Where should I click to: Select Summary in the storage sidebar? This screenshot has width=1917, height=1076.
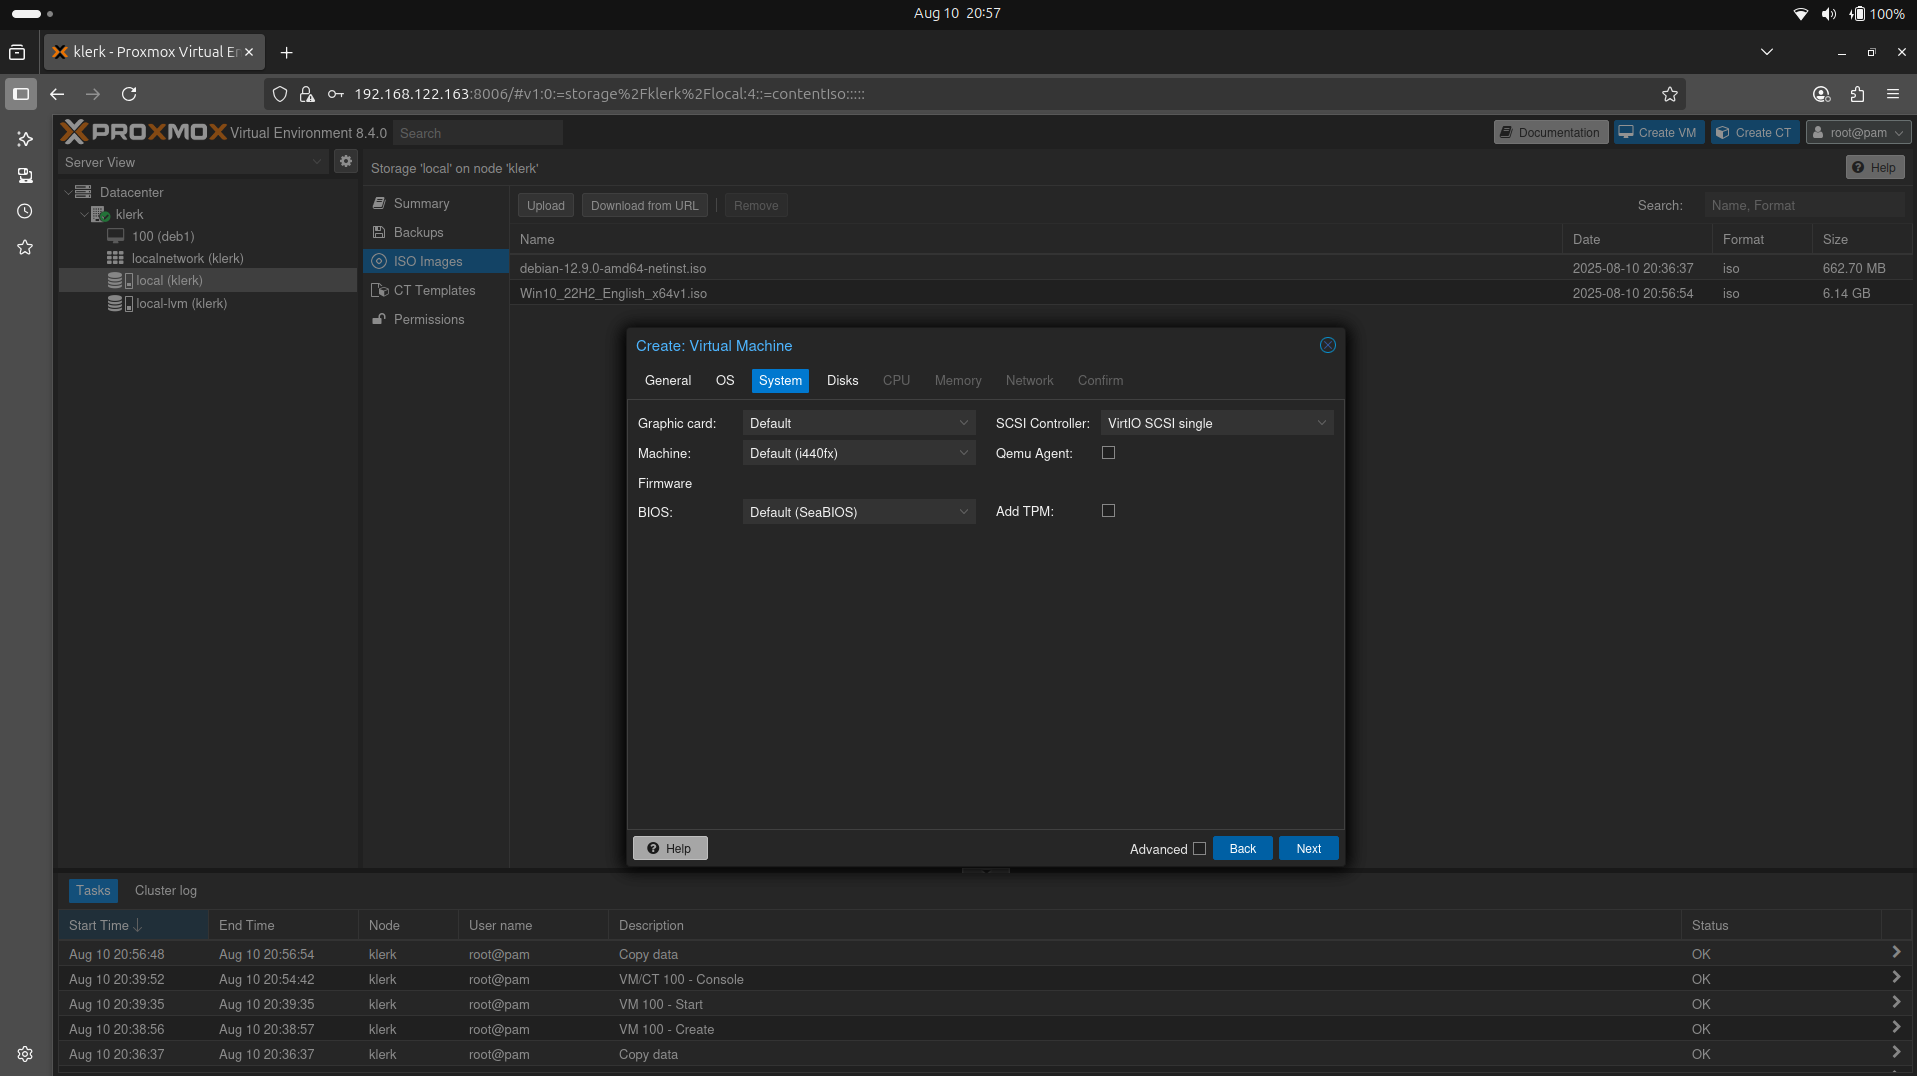tap(419, 203)
